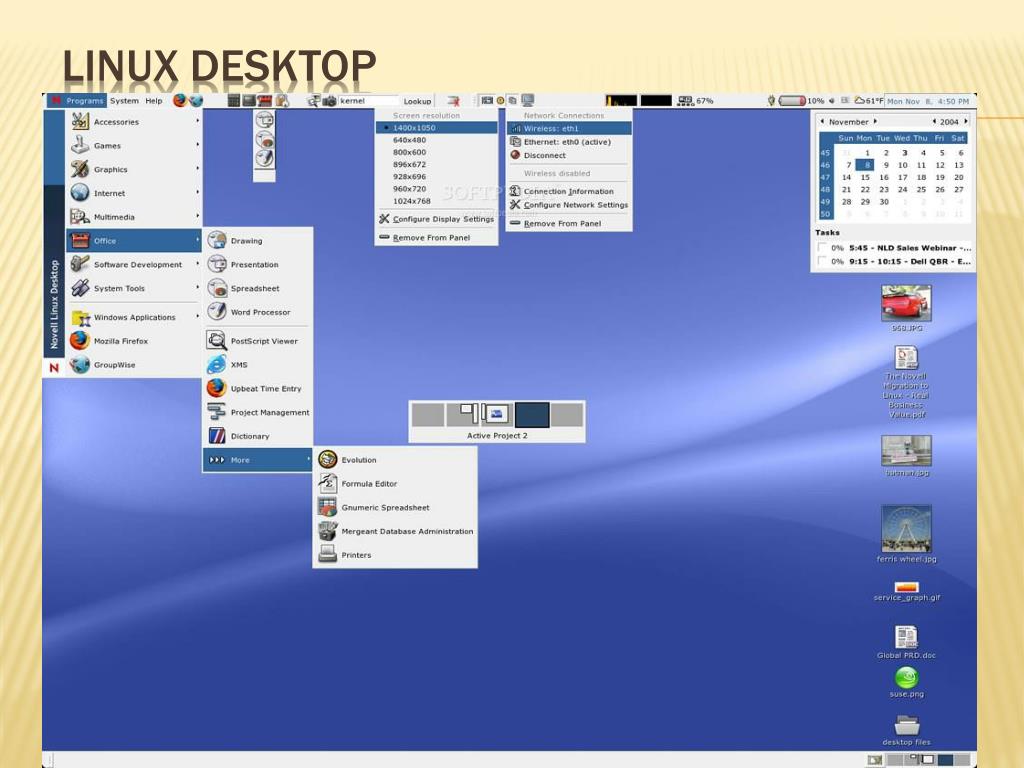Open Configure Network Settings

pos(569,205)
